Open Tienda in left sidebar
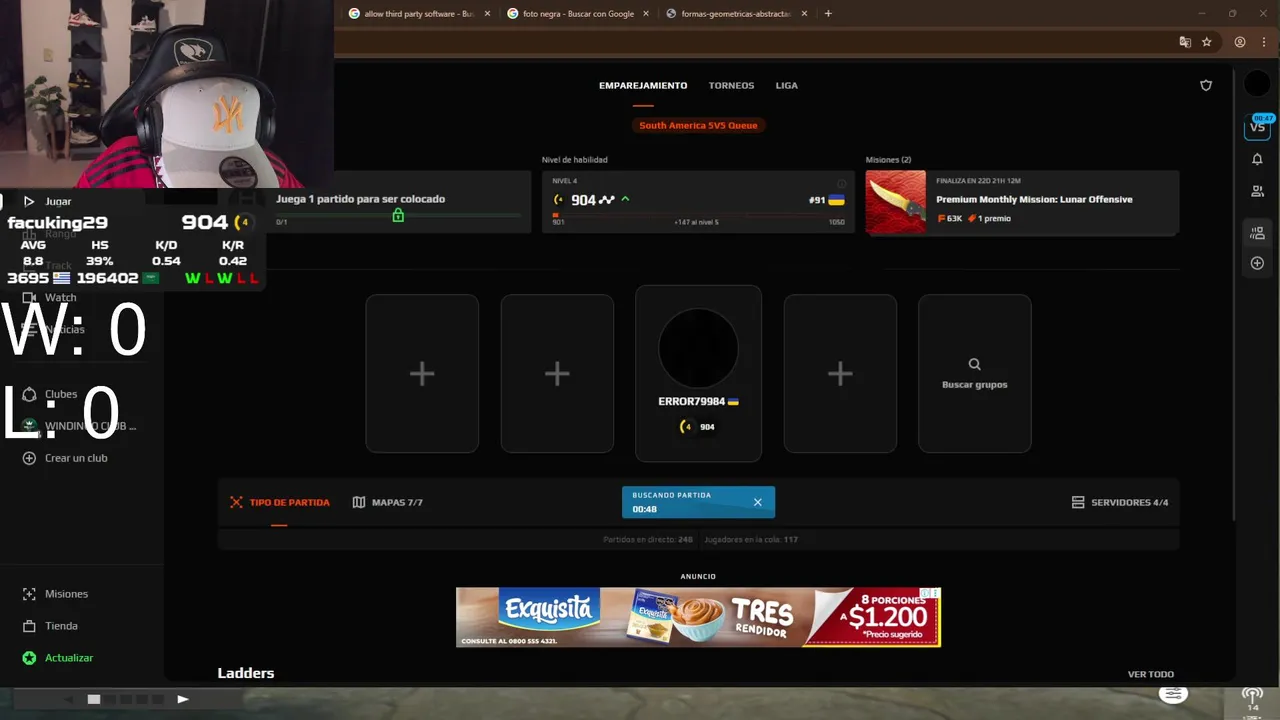This screenshot has width=1280, height=720. (x=61, y=626)
